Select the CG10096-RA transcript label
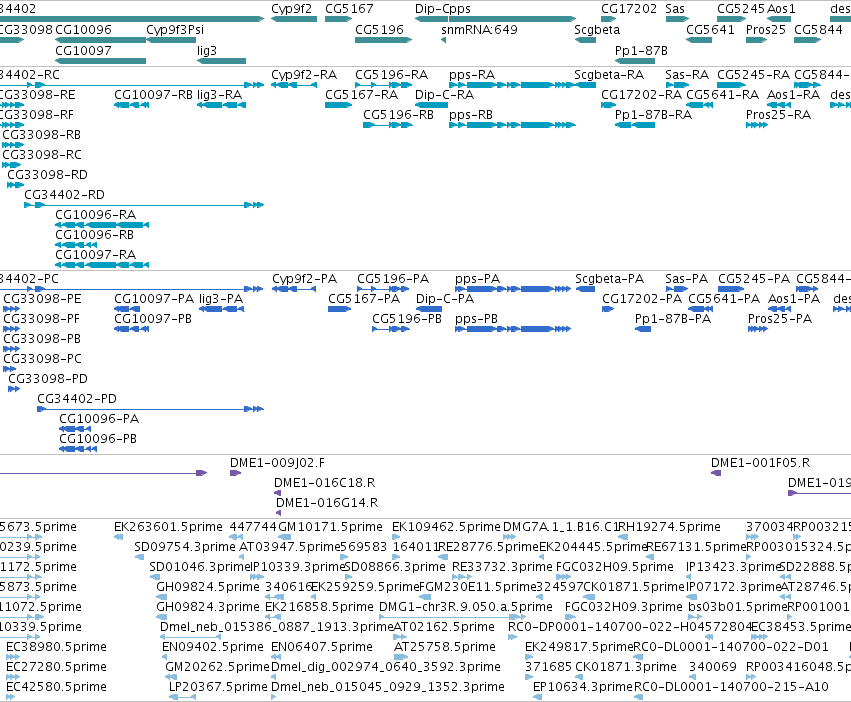The image size is (851, 702). tap(96, 214)
